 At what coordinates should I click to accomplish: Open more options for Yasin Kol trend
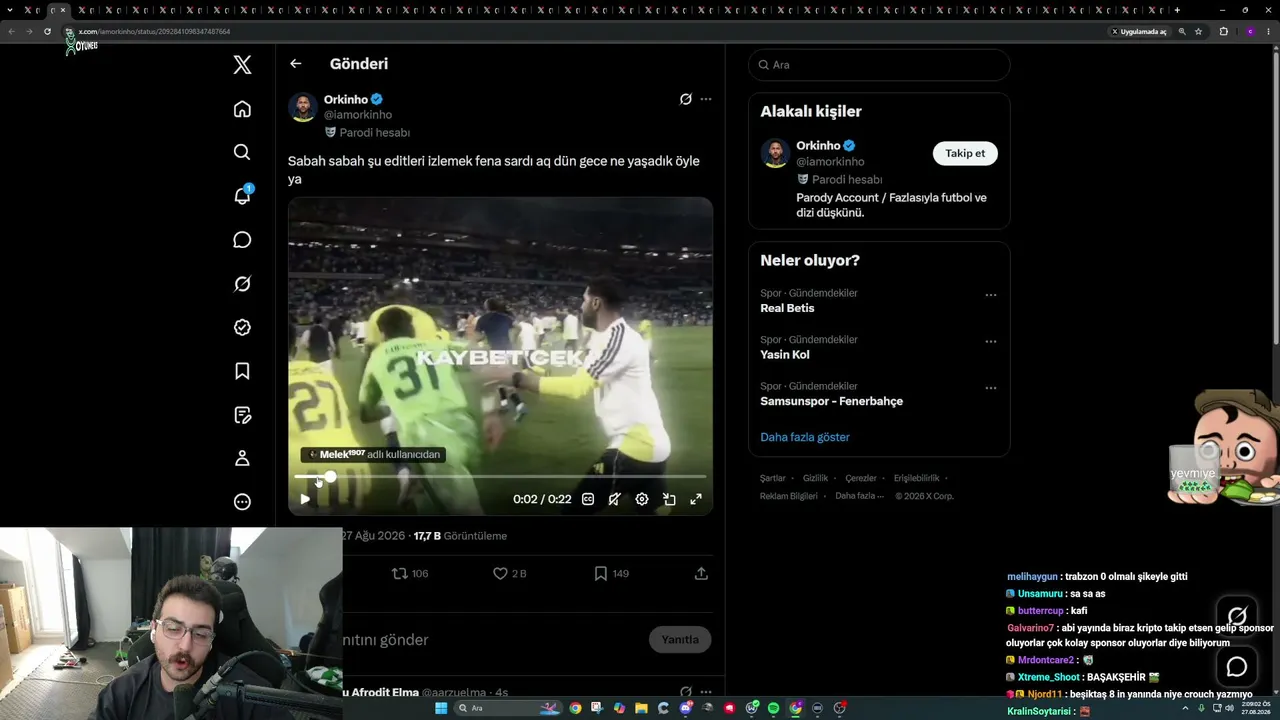point(991,342)
